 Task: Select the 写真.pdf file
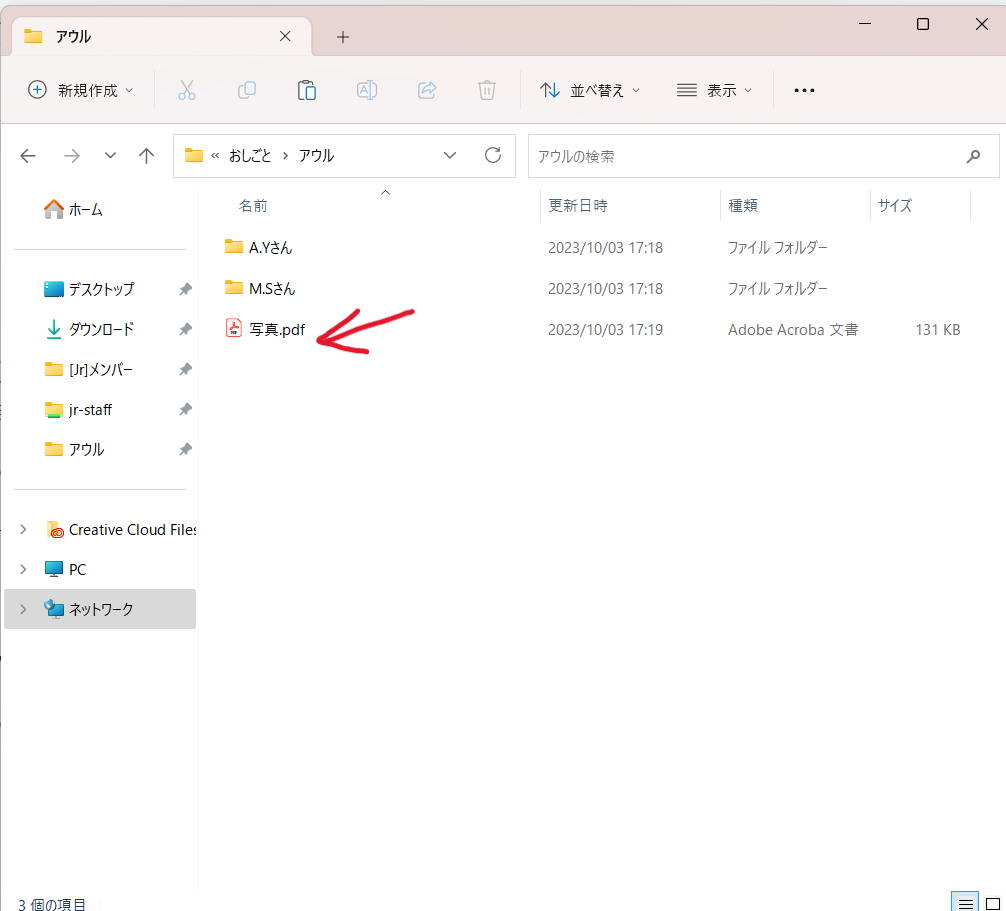(x=277, y=330)
